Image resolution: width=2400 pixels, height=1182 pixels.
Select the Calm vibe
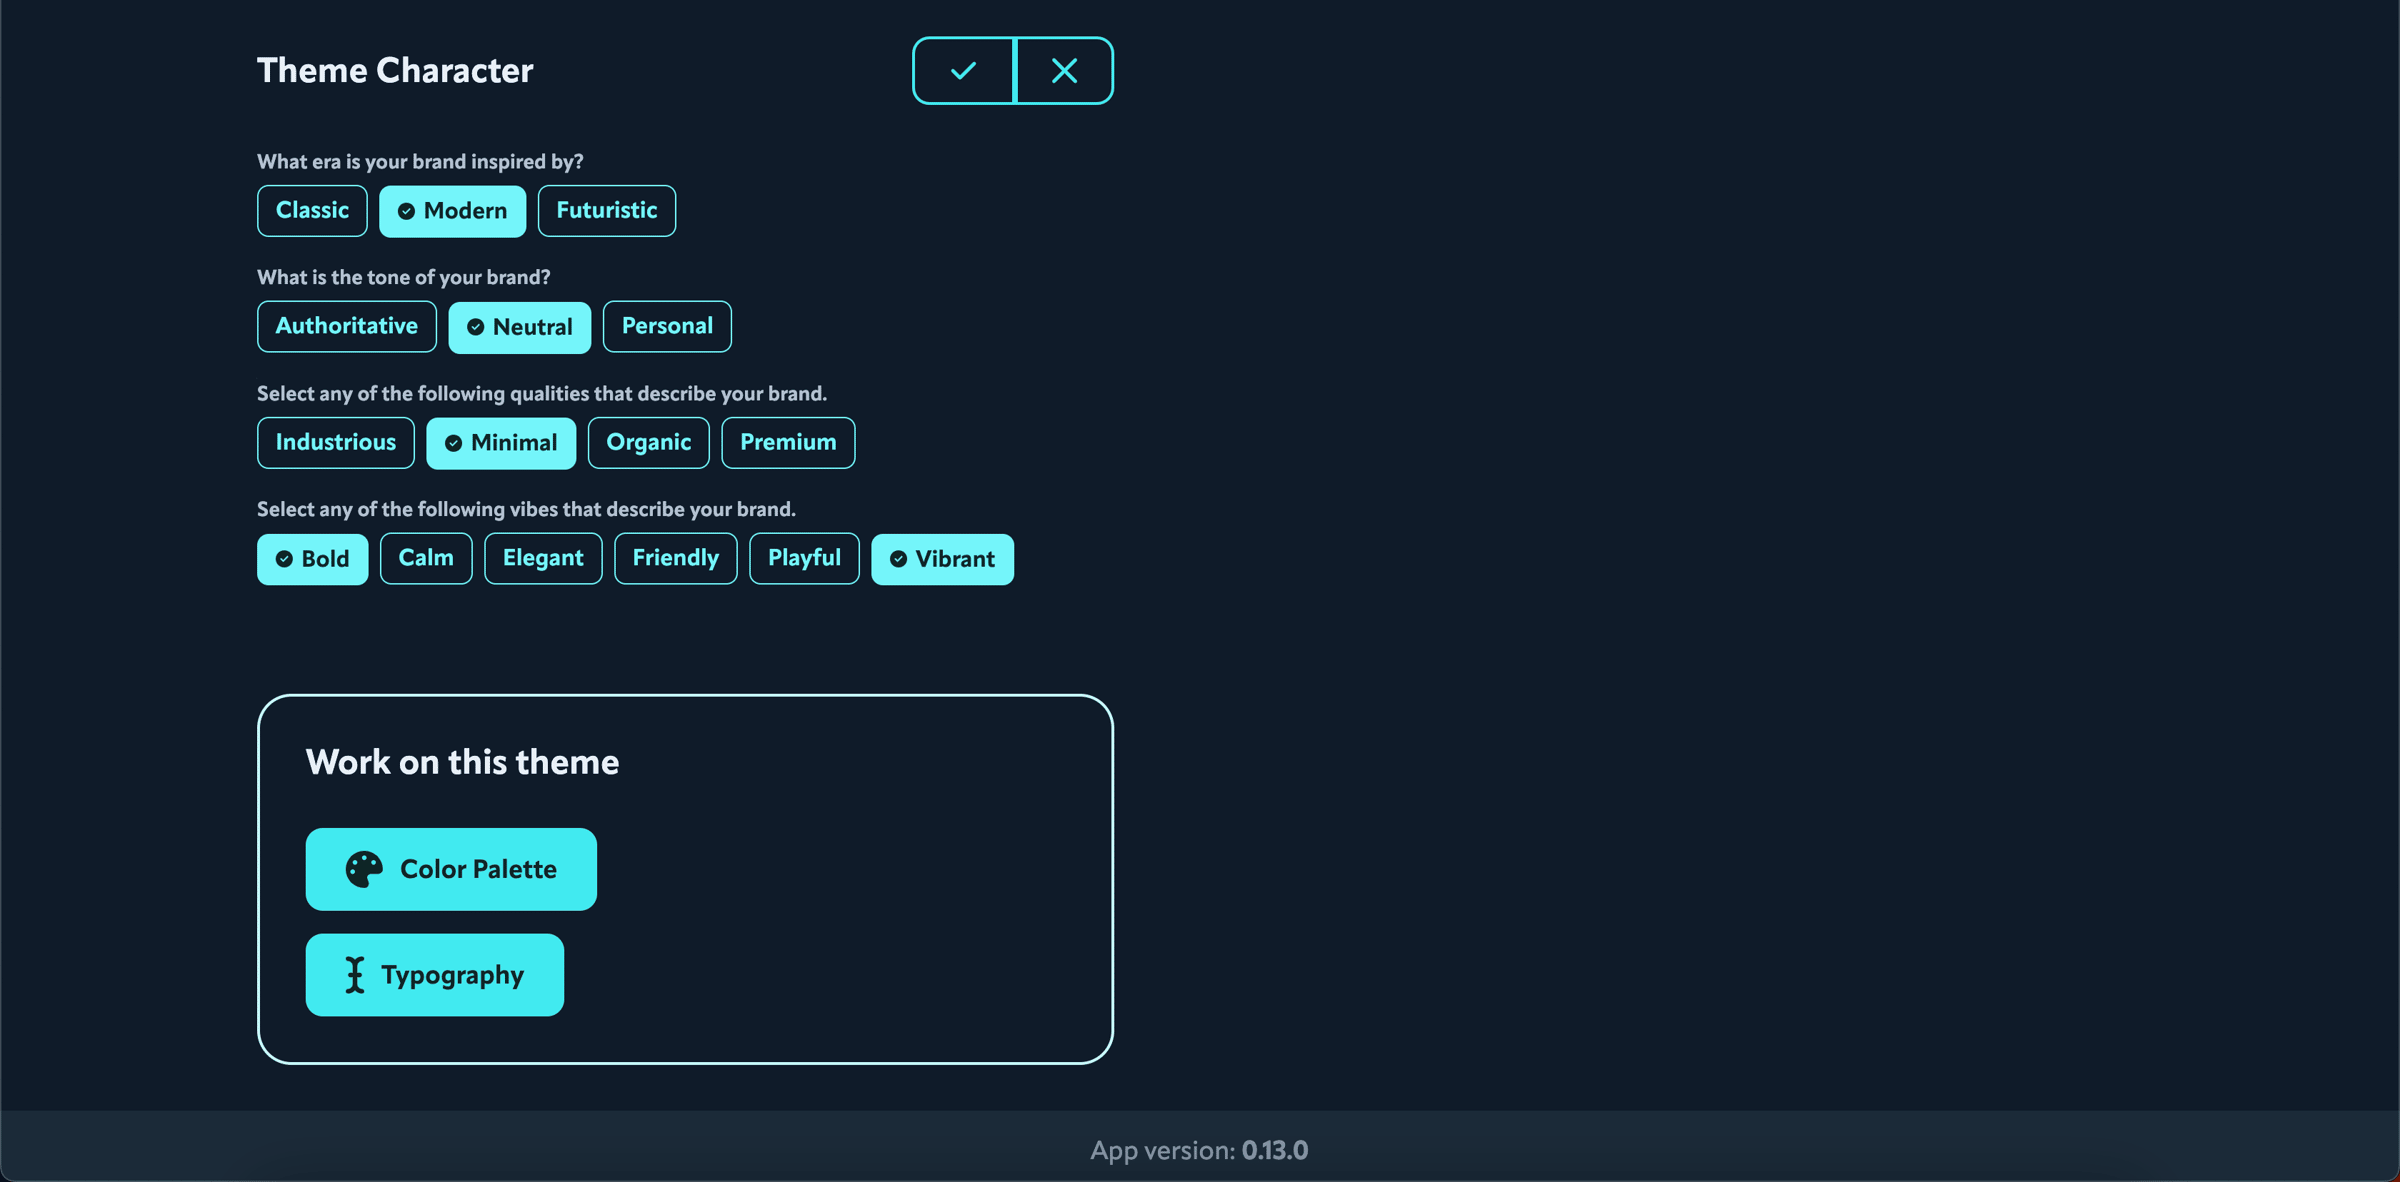click(x=426, y=559)
